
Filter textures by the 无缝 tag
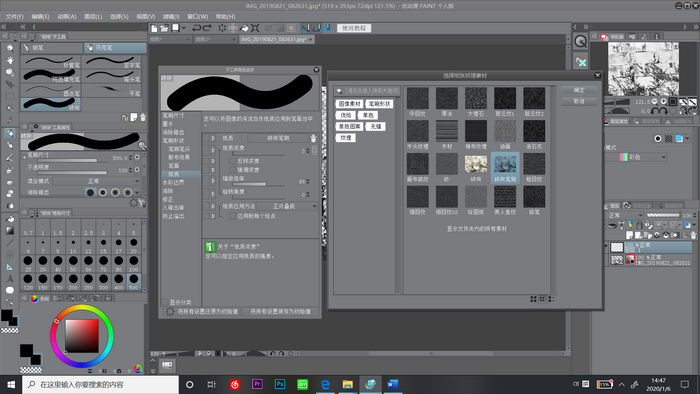[x=376, y=127]
